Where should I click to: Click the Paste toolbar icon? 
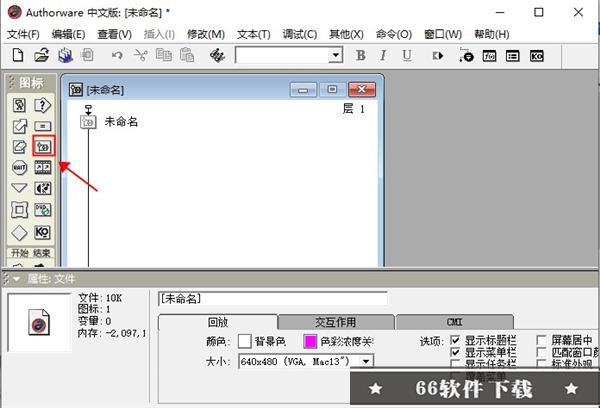(187, 55)
